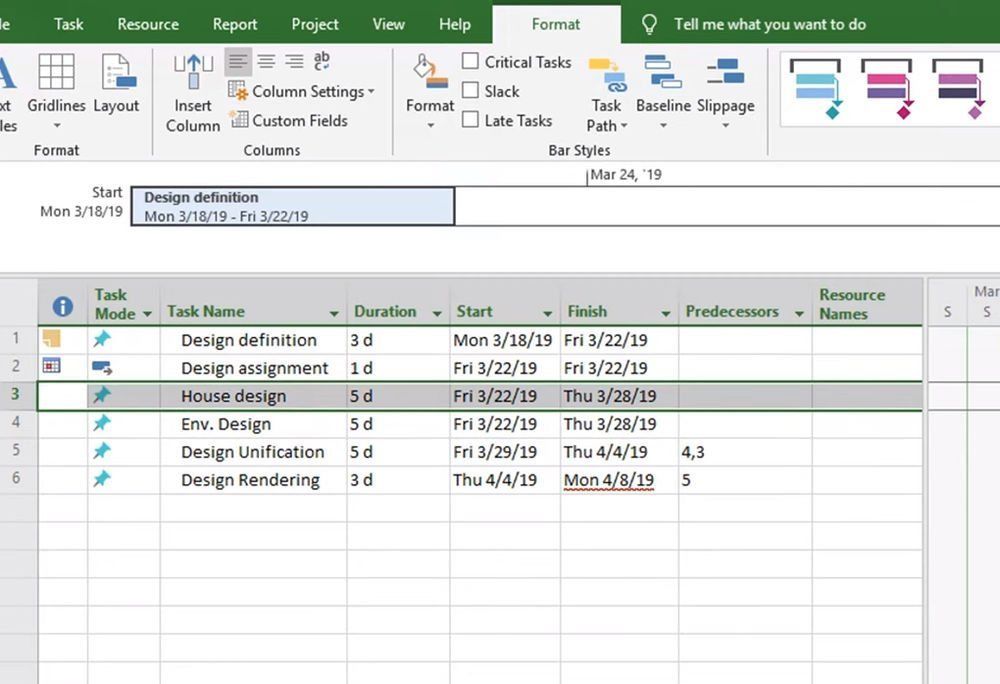1000x684 pixels.
Task: Switch to the Resource tab
Action: point(148,24)
